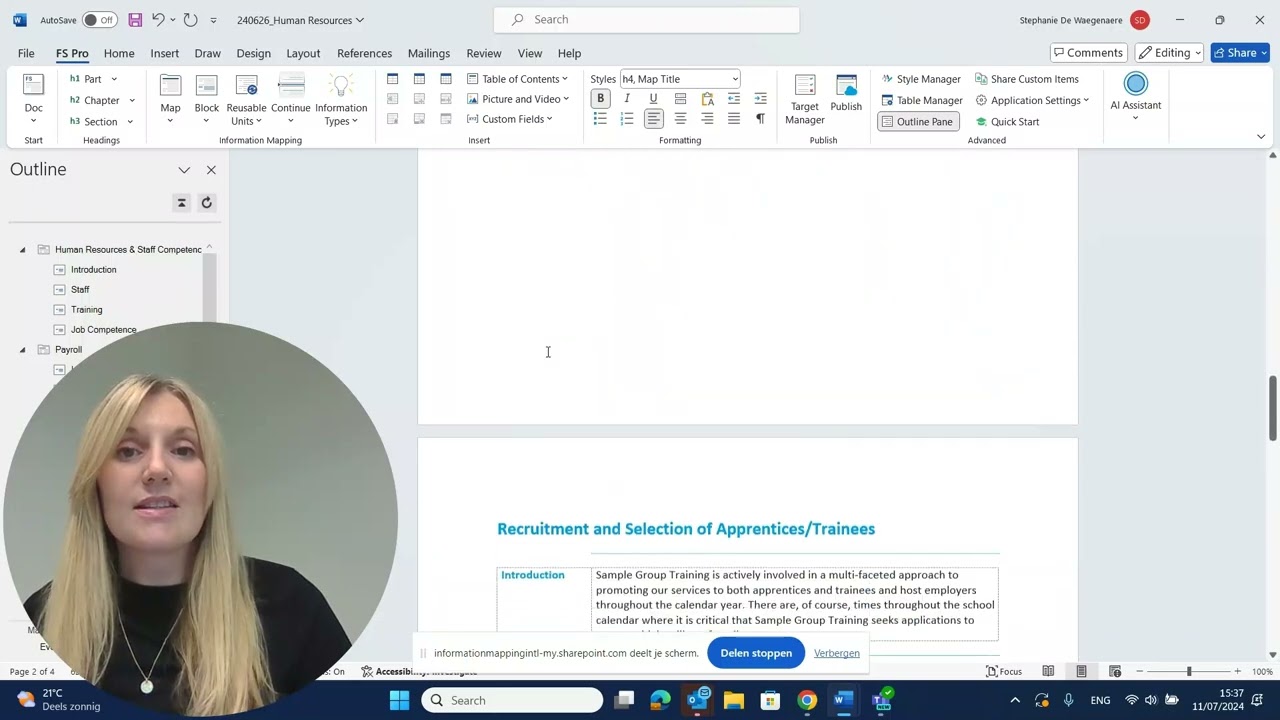Click the AI Assistant icon

tap(1135, 84)
